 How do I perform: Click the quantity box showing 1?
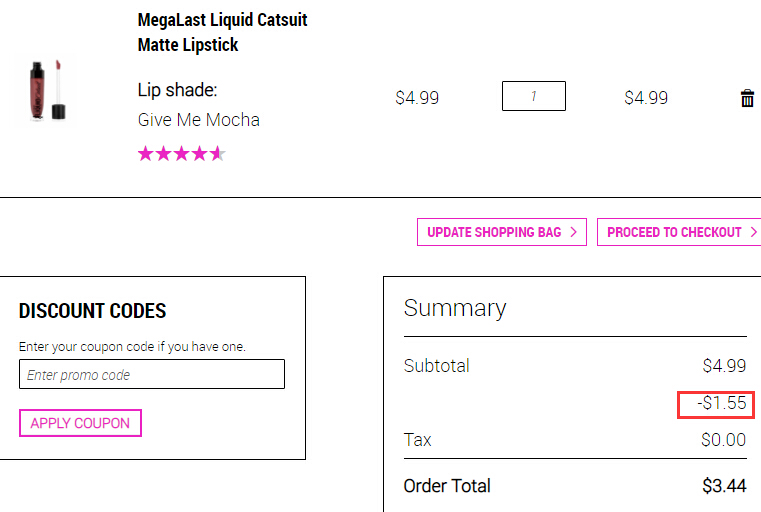pos(534,96)
